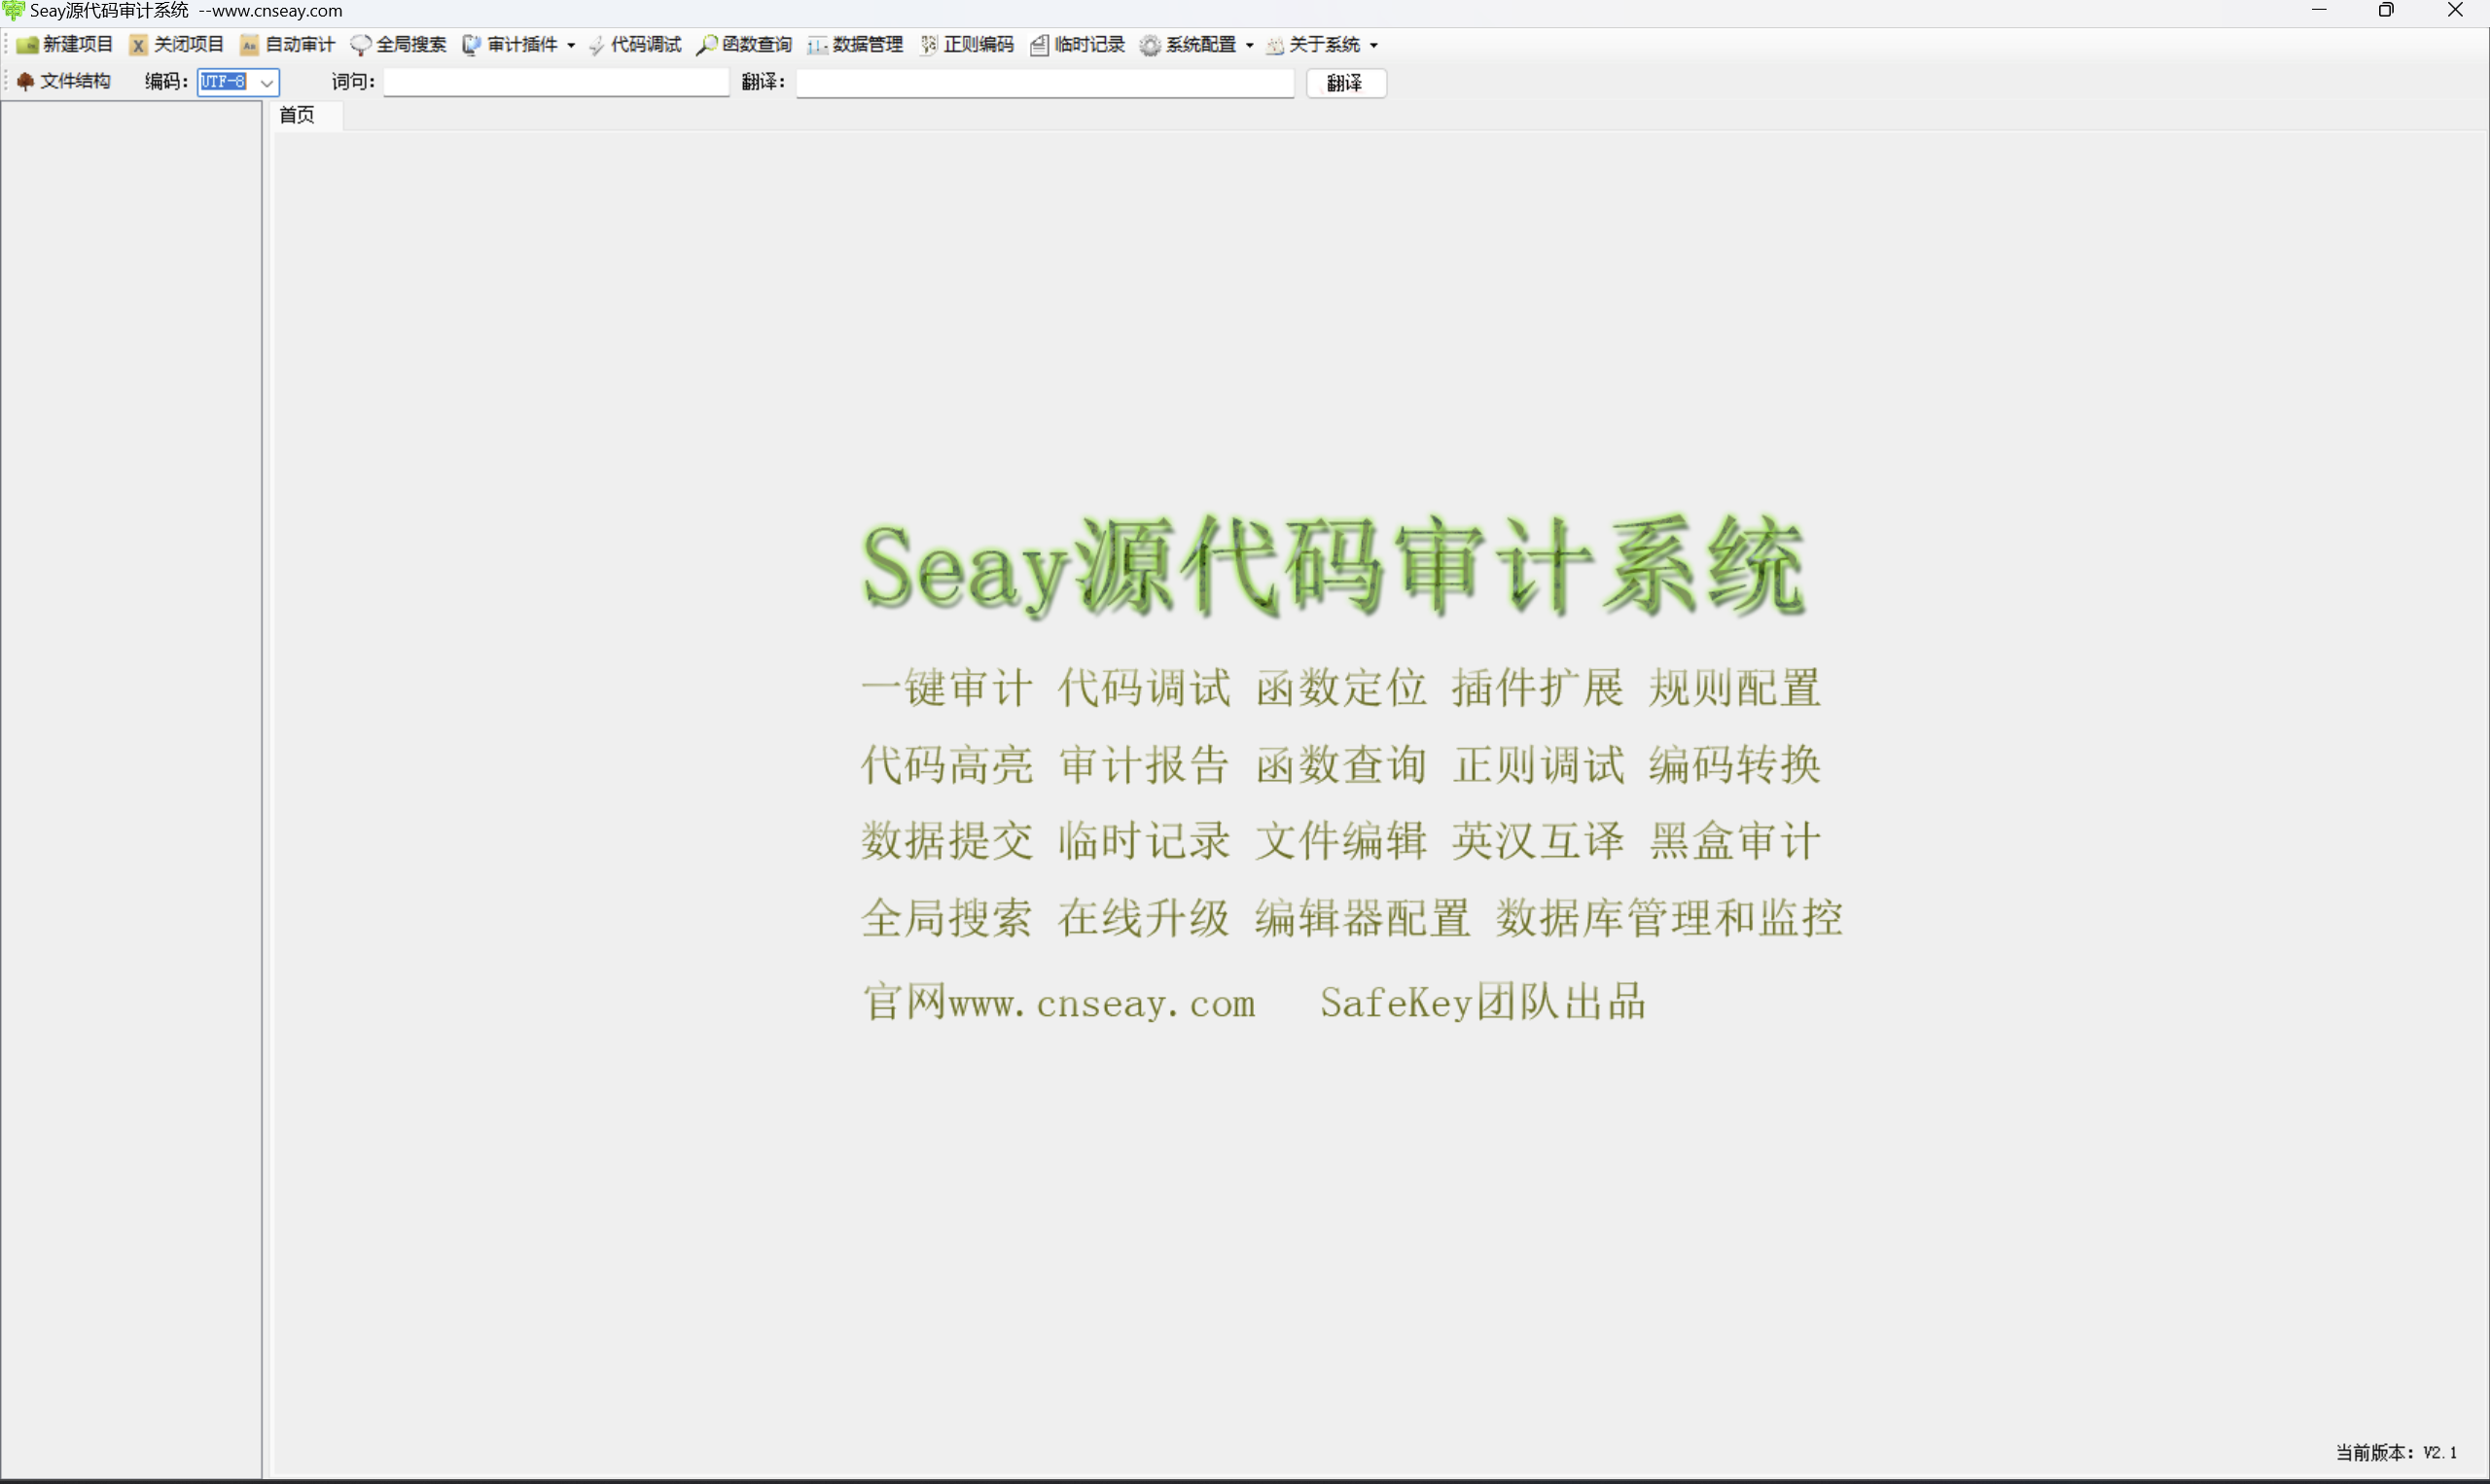Open 代码调试 code debugging tool
The image size is (2490, 1484).
634,44
